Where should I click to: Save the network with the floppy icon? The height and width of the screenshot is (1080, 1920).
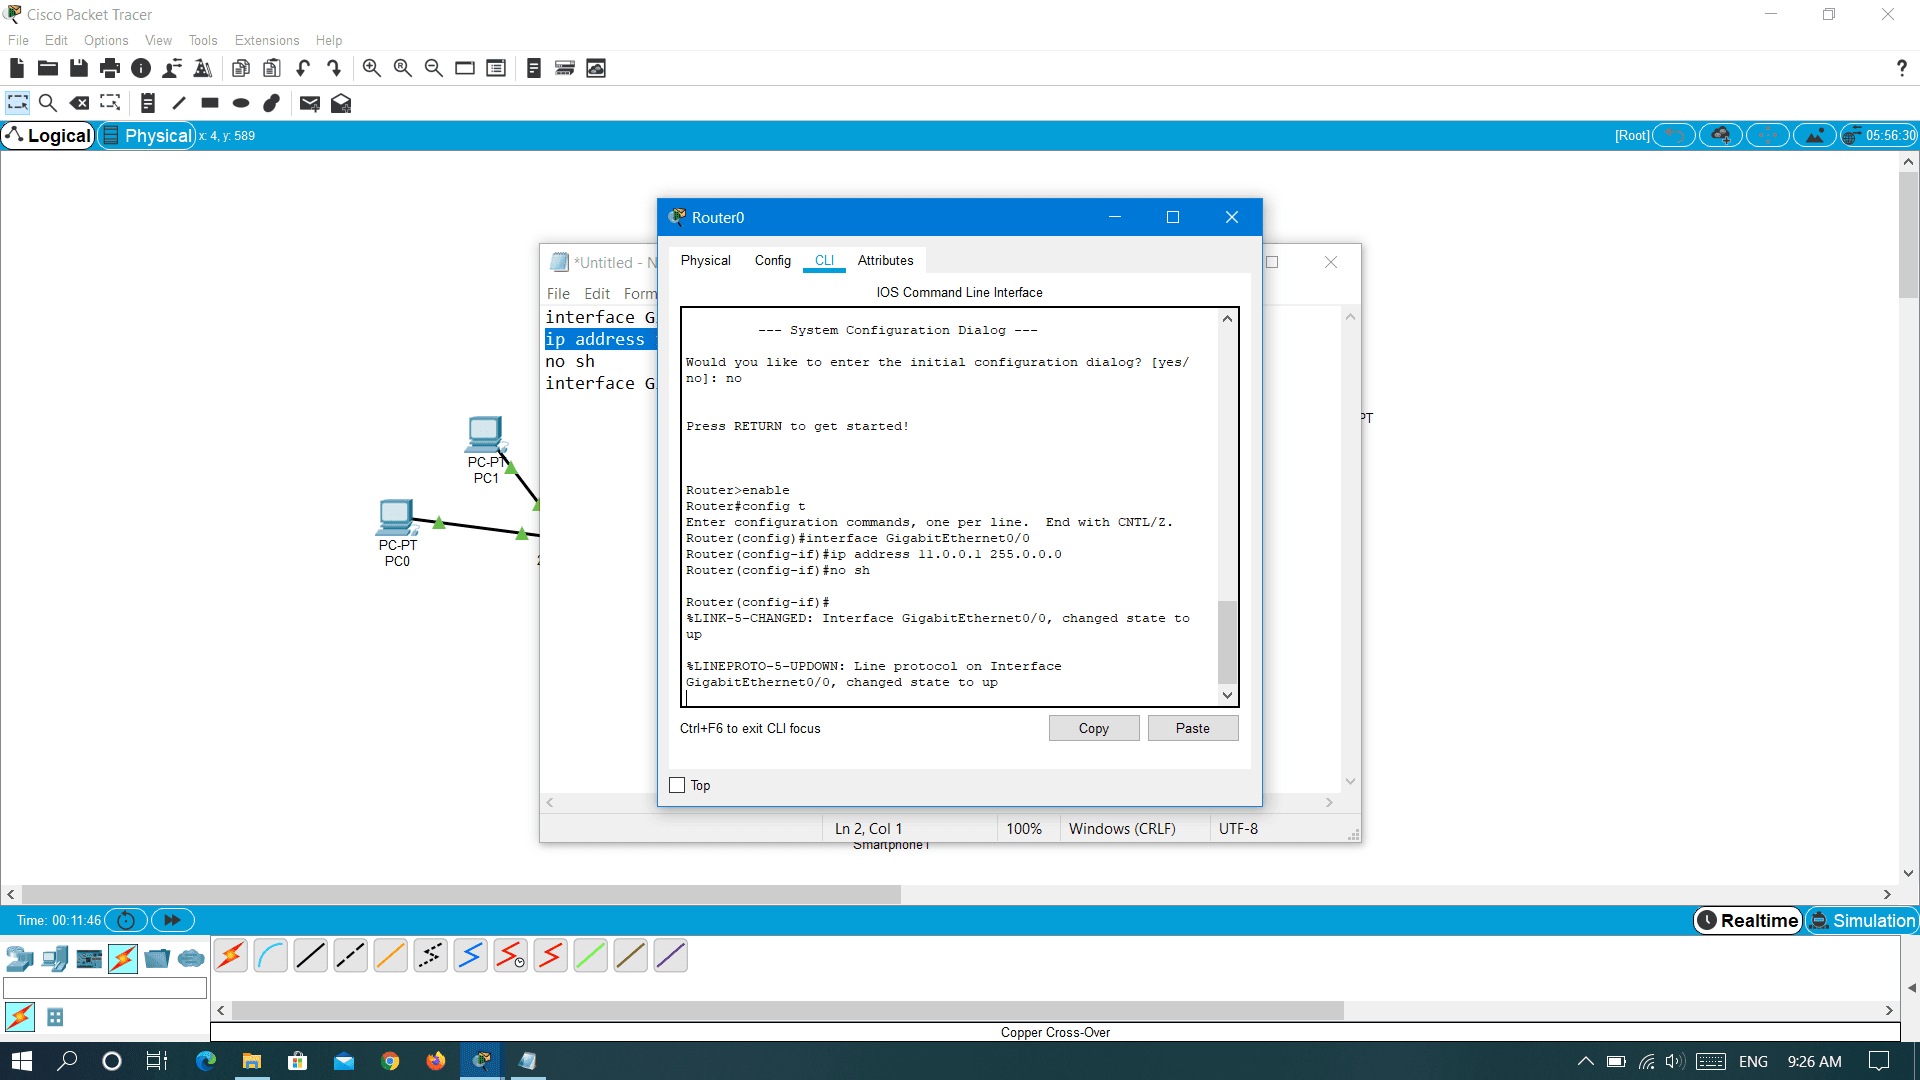pos(79,68)
